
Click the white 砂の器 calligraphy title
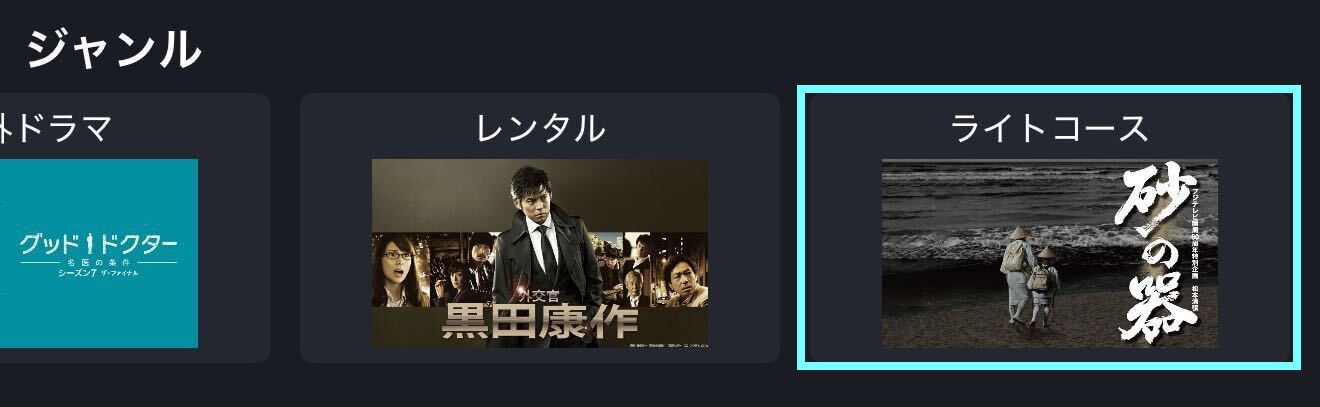pyautogui.click(x=1159, y=253)
